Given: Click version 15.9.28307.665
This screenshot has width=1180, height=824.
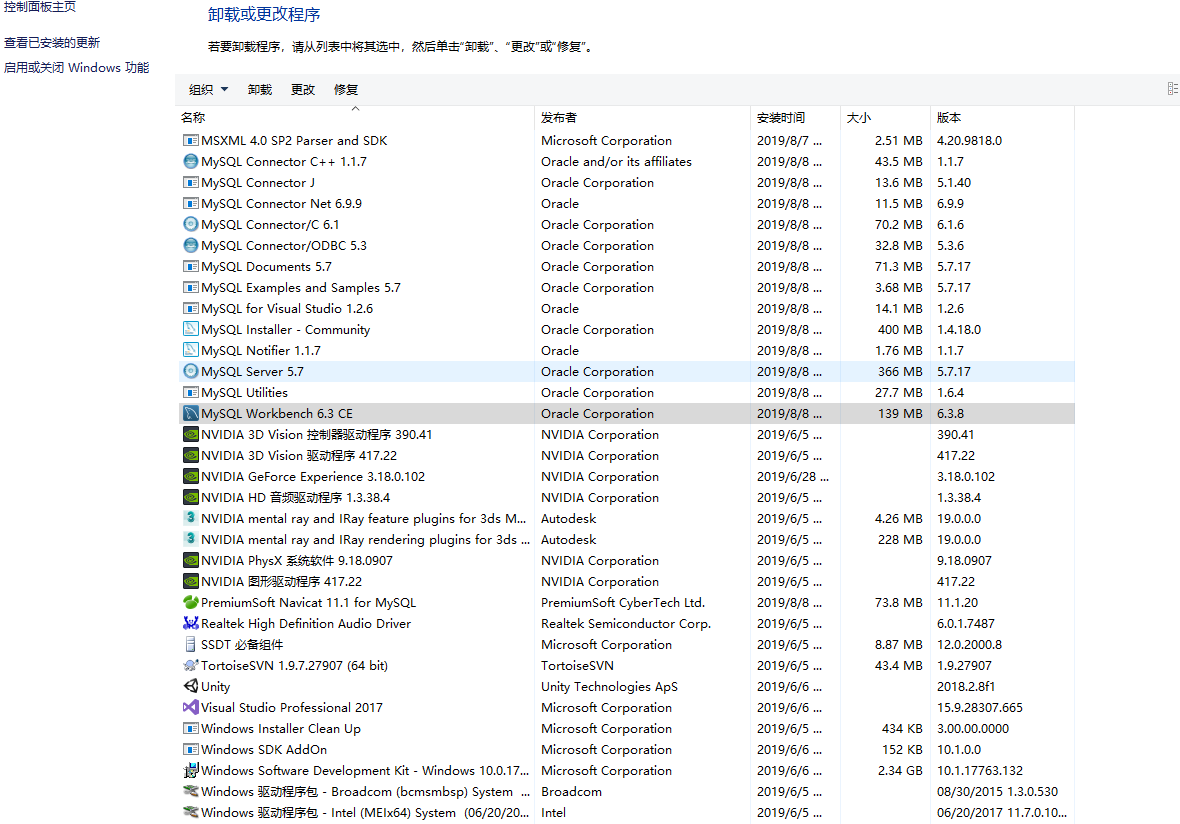Looking at the screenshot, I should tap(979, 707).
